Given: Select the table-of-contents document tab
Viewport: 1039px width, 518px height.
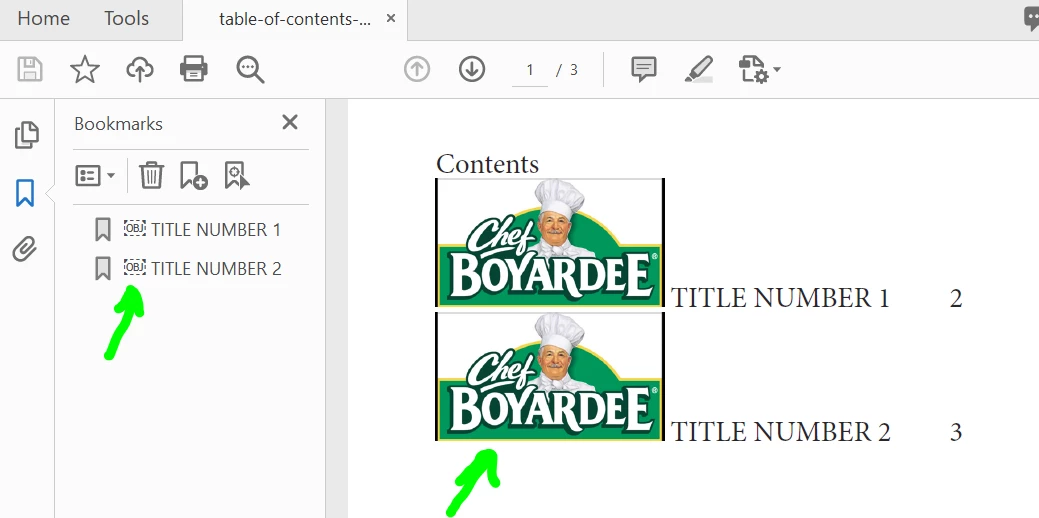Looking at the screenshot, I should click(x=295, y=19).
